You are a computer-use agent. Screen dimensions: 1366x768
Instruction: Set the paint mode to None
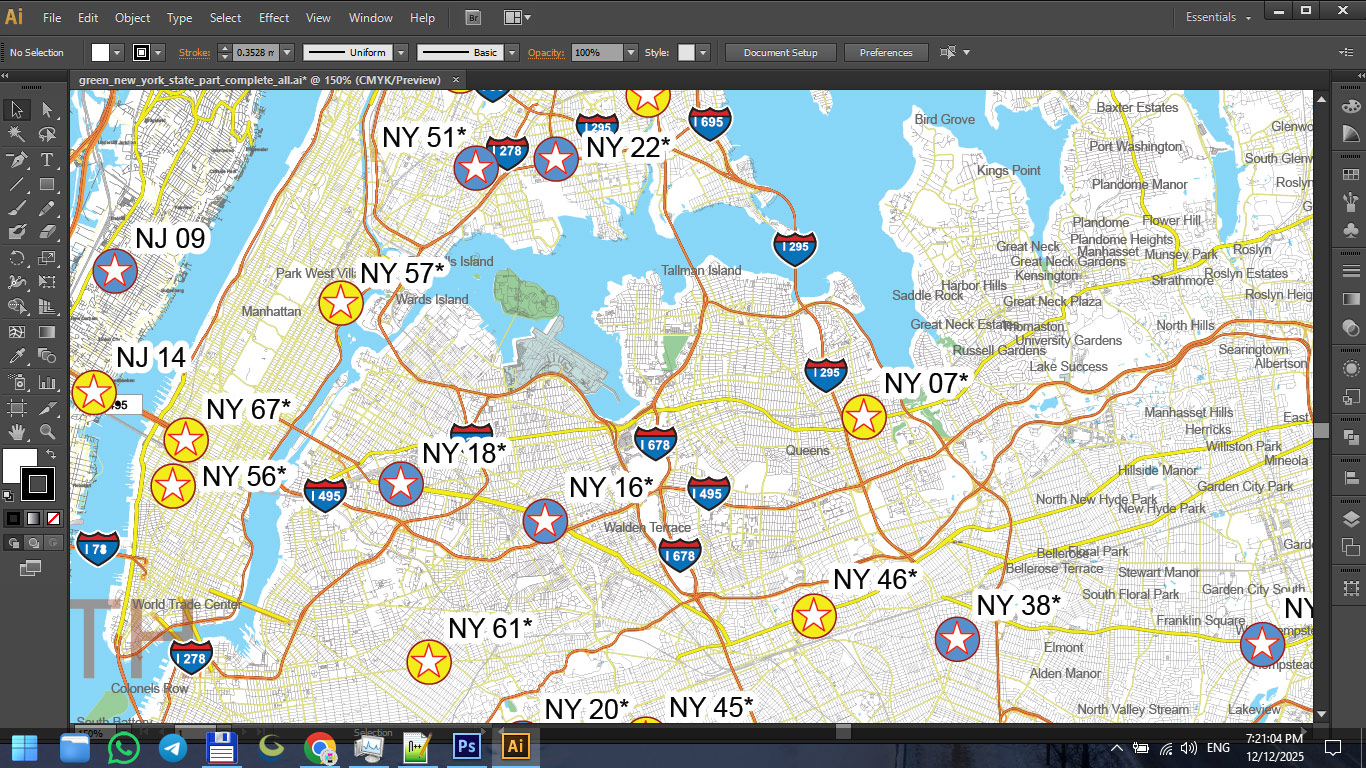54,518
